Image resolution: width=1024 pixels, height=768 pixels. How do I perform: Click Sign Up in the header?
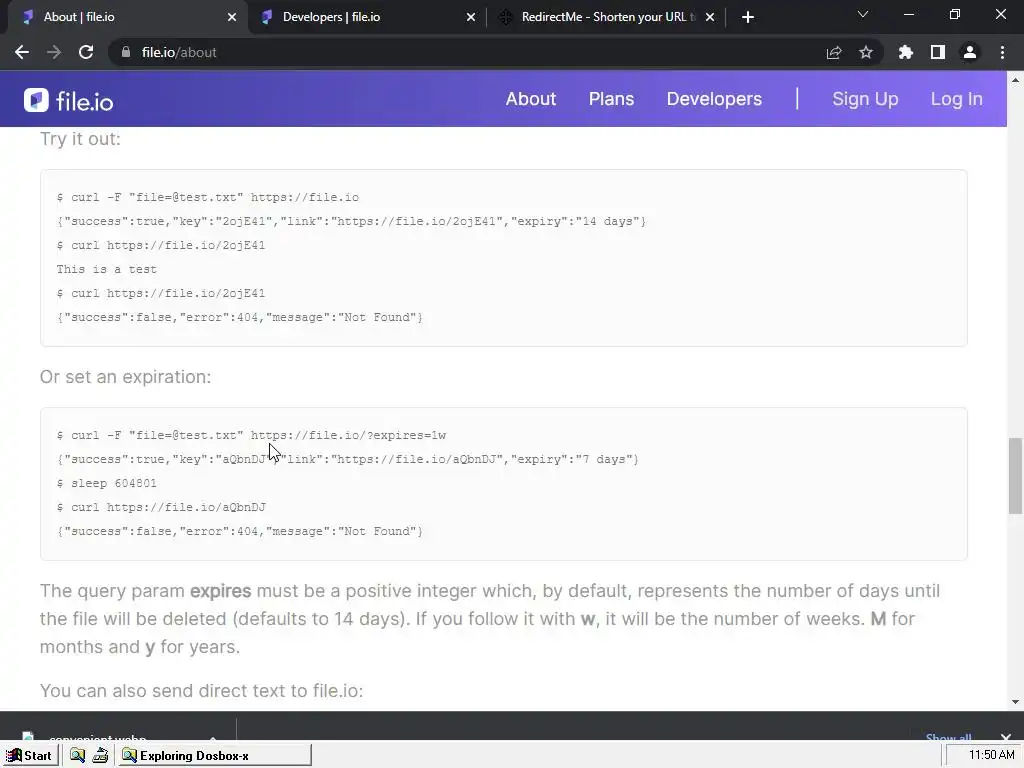865,99
